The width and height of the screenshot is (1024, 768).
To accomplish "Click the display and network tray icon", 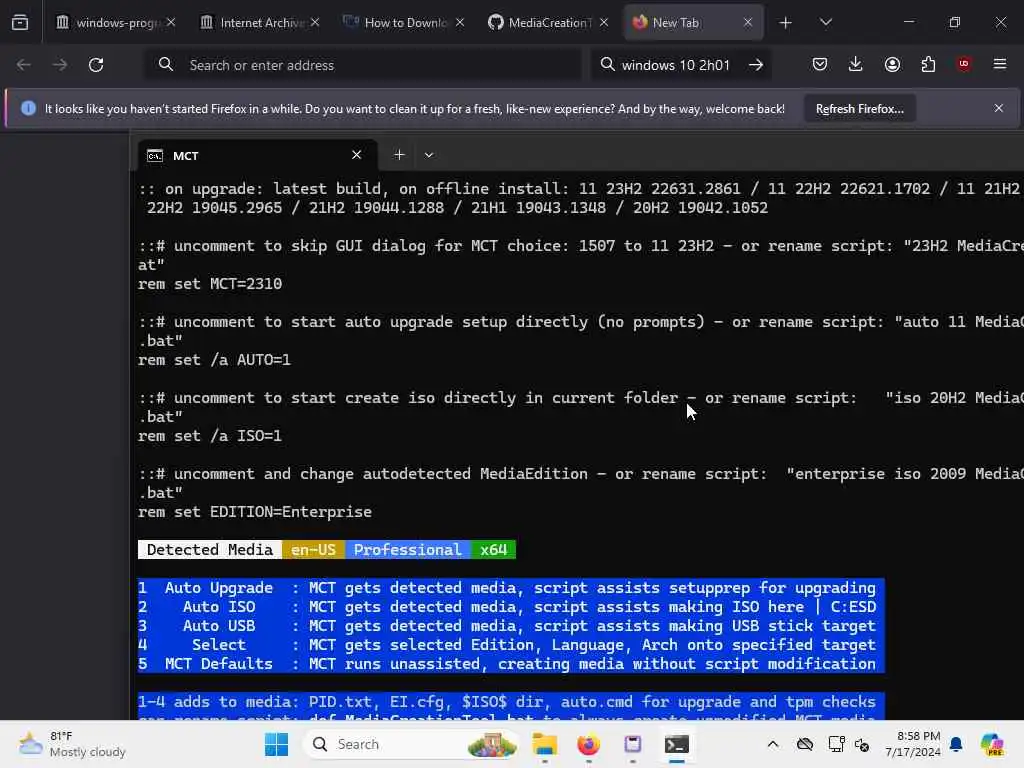I will (x=836, y=744).
